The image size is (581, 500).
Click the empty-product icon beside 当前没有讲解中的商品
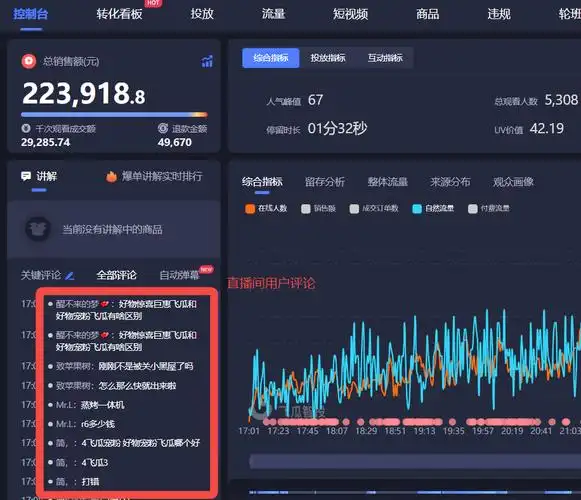pos(38,229)
